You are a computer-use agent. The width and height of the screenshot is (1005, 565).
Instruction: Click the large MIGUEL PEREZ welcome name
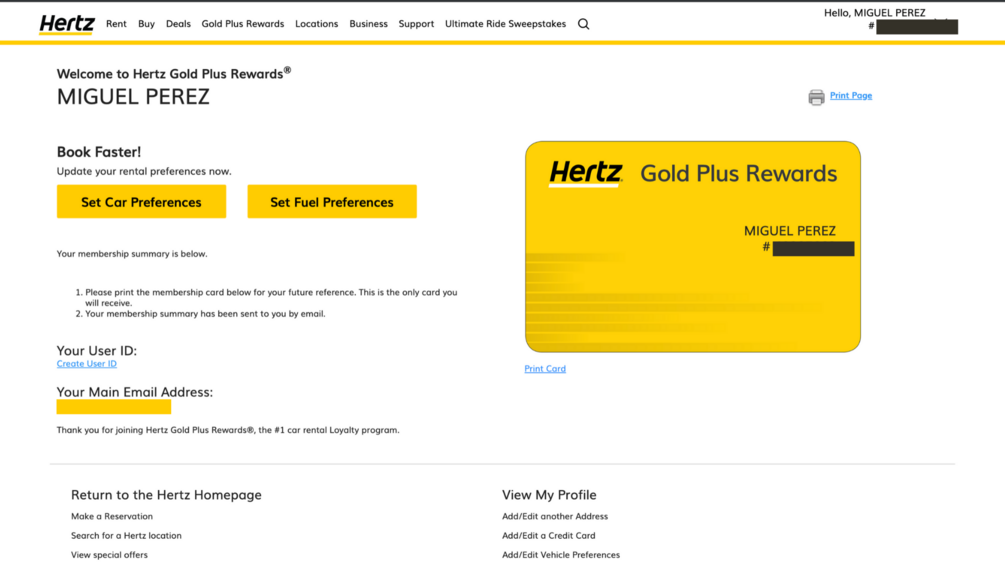pyautogui.click(x=133, y=97)
